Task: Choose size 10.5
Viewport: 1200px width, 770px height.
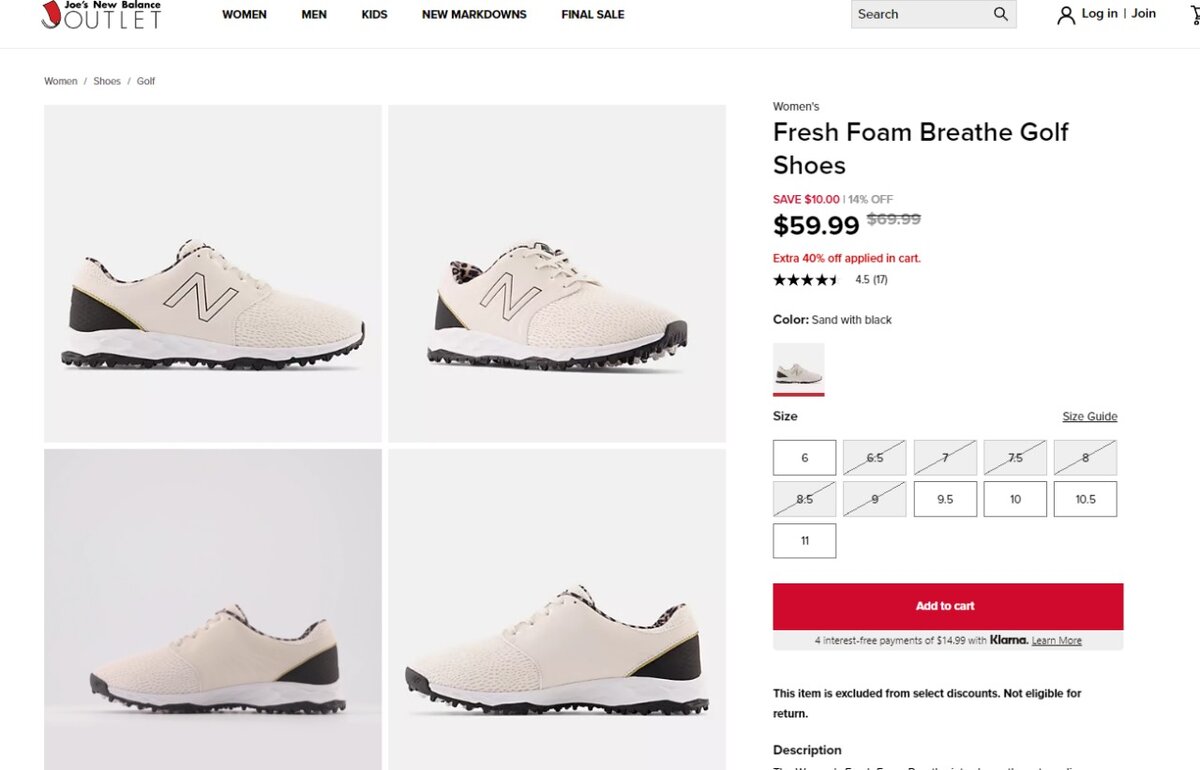Action: click(1085, 499)
